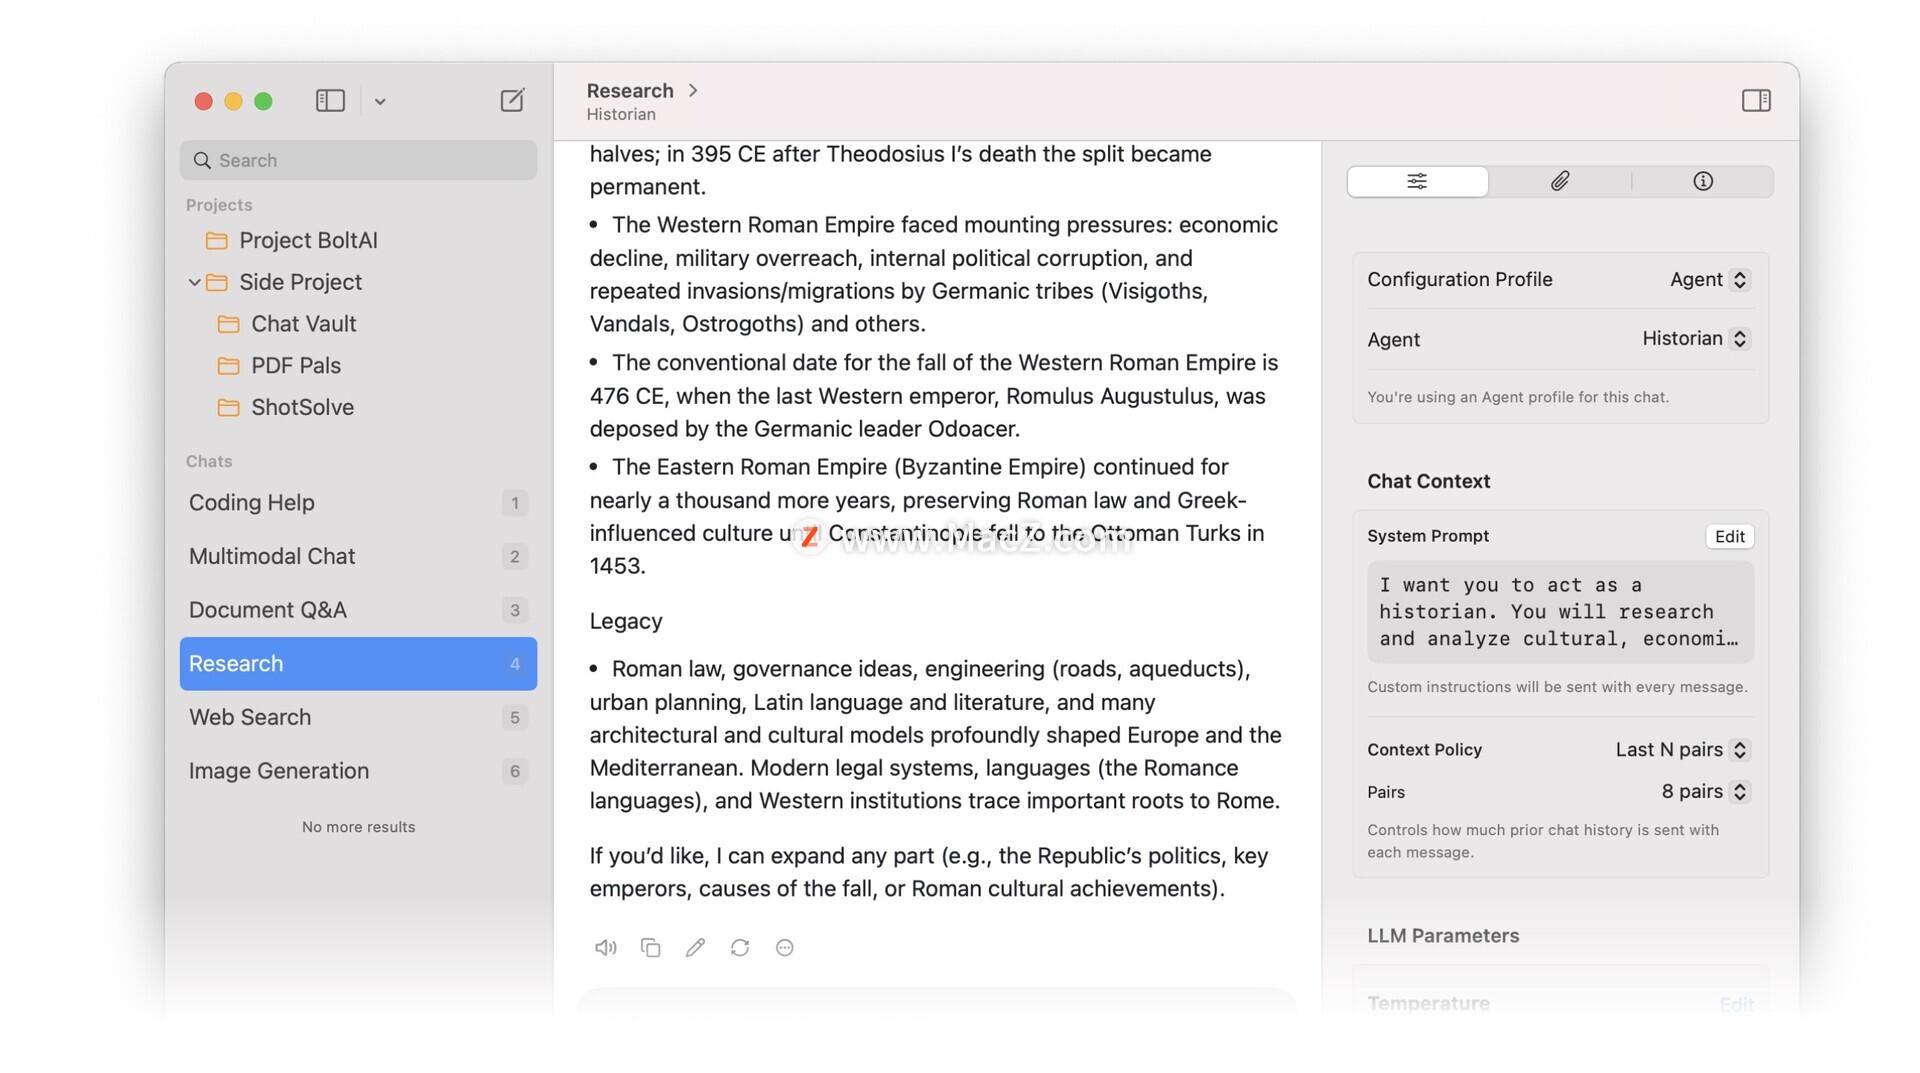Image resolution: width=1920 pixels, height=1073 pixels.
Task: Open the more options ellipsis icon
Action: (785, 947)
